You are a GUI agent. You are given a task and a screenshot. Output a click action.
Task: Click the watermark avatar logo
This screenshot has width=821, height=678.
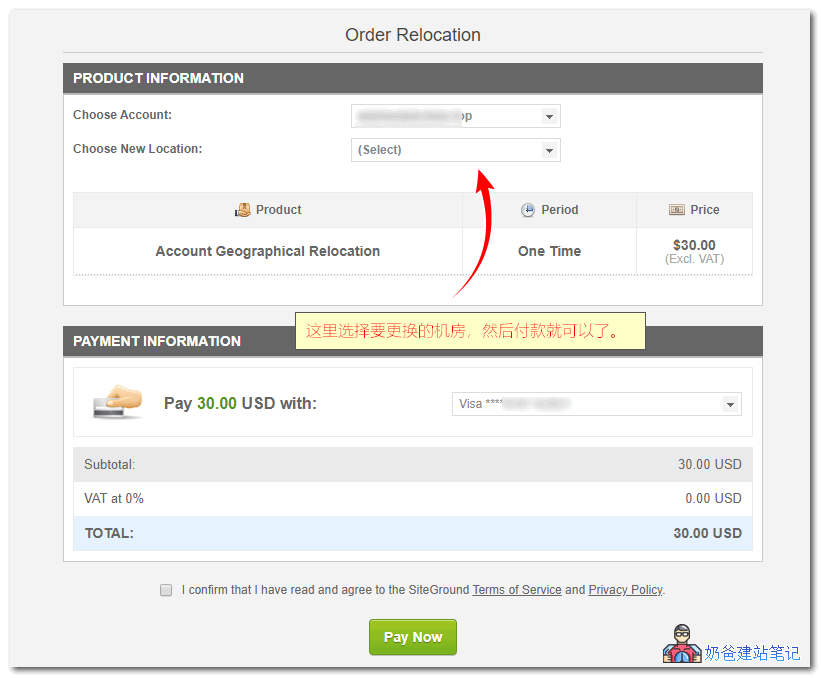[x=681, y=645]
